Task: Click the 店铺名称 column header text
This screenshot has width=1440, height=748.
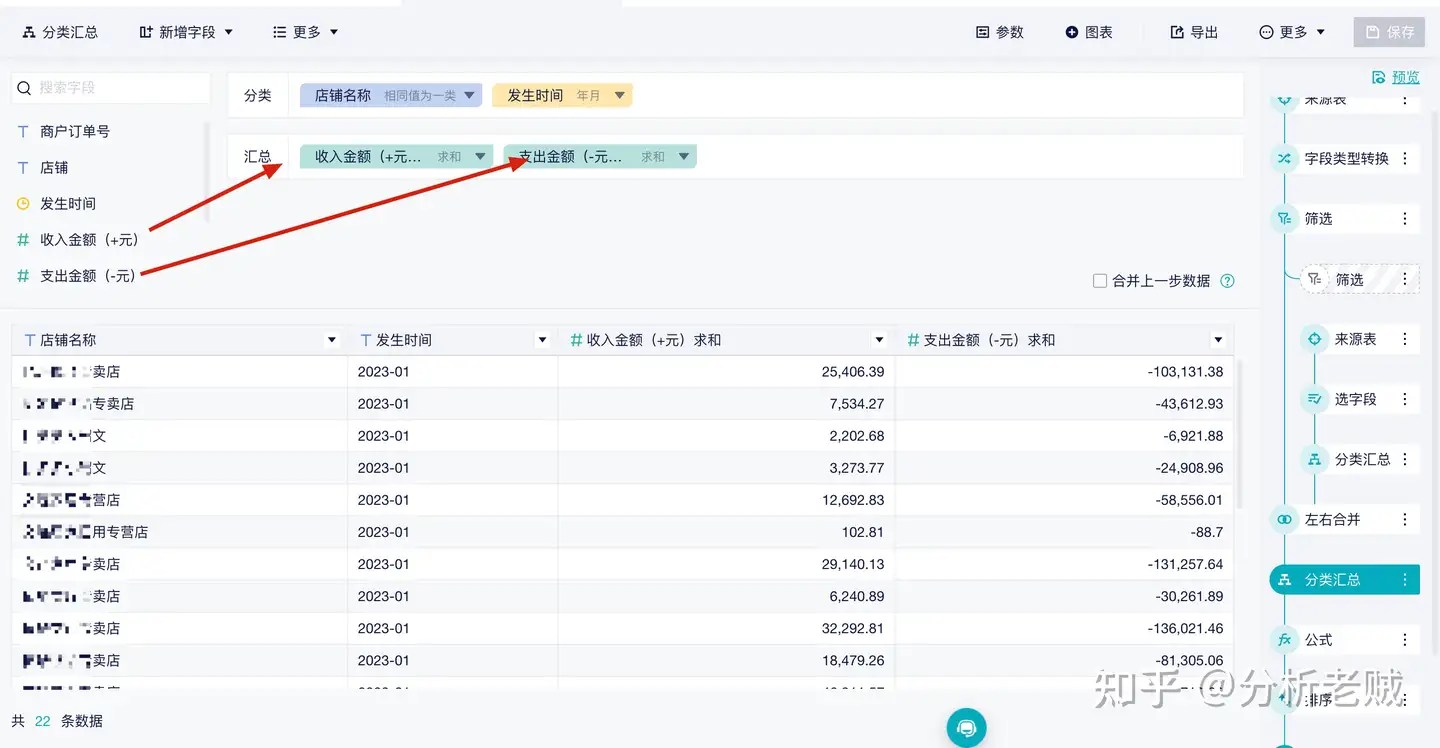Action: coord(68,340)
